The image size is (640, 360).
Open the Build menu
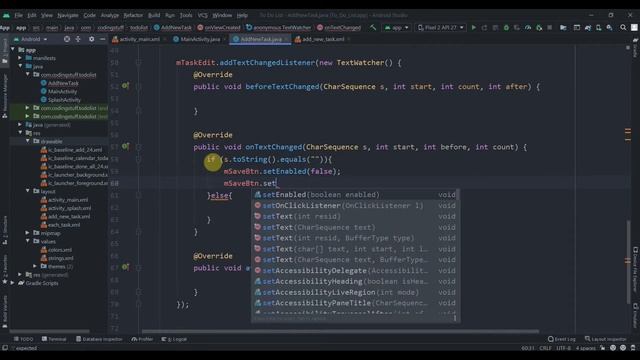tap(154, 15)
